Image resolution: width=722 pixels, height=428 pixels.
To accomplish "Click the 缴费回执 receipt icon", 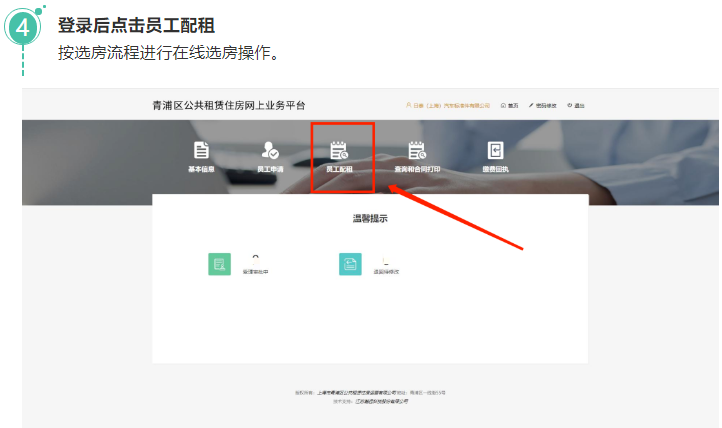I will (x=495, y=151).
